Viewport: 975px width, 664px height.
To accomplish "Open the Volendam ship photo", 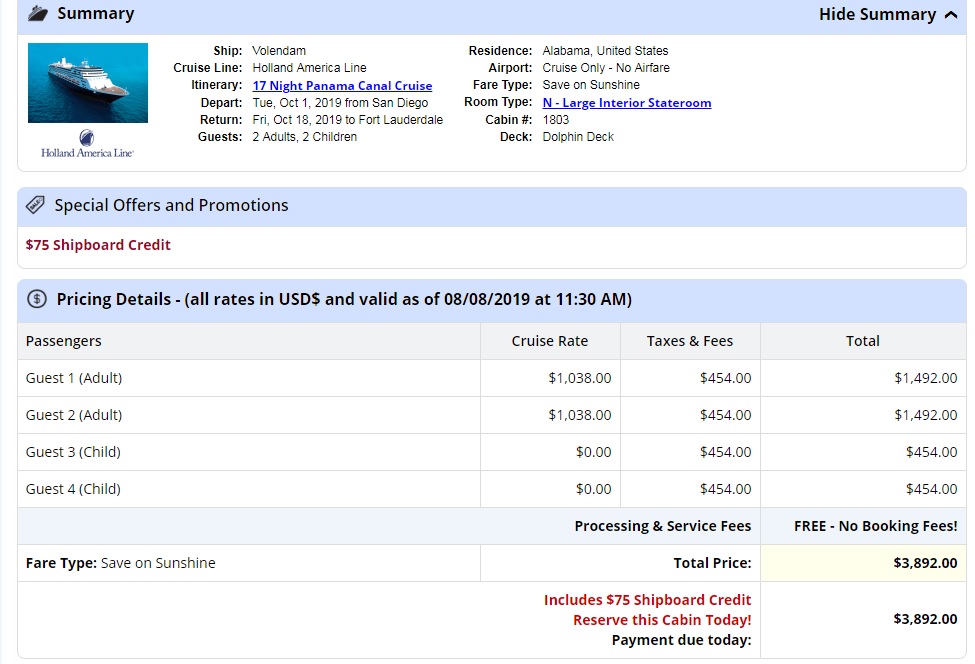I will (88, 83).
